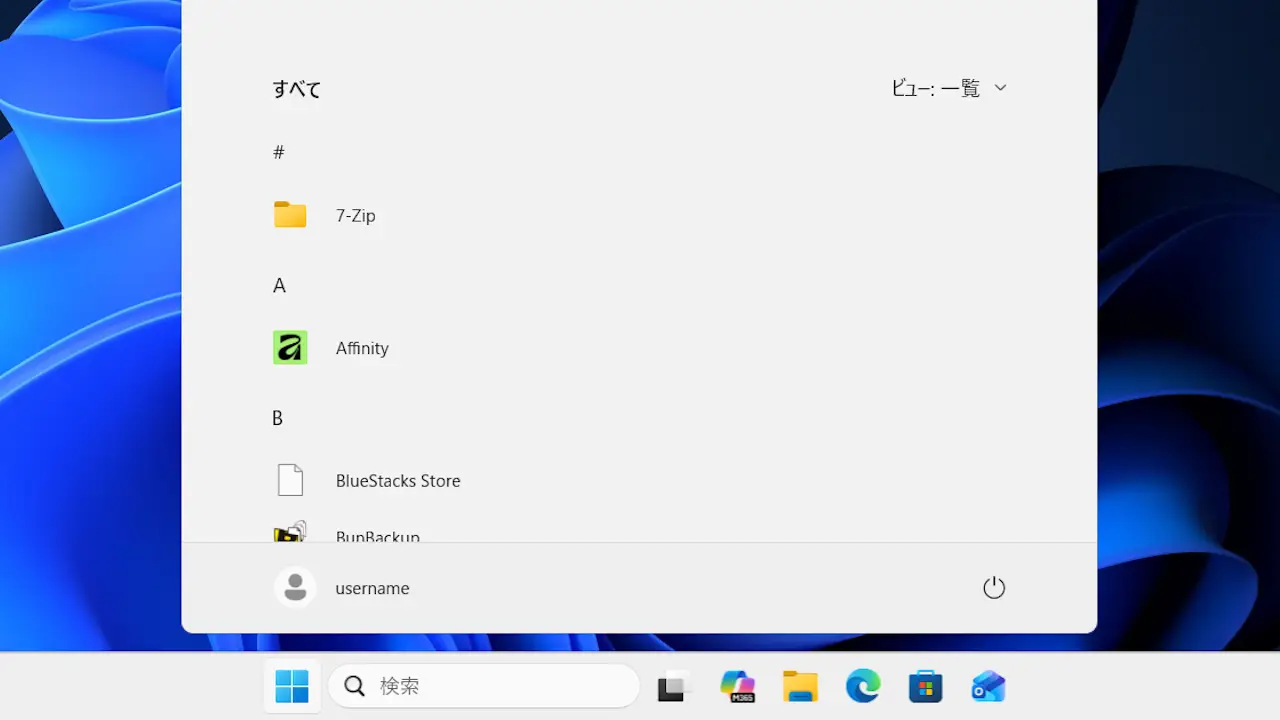Open Microsoft Edge from the taskbar
The image size is (1280, 720).
(x=863, y=686)
